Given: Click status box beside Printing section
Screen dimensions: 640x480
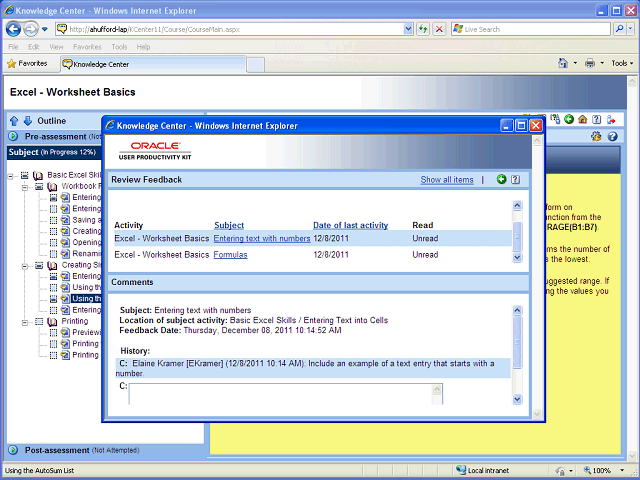Looking at the screenshot, I should [39, 322].
